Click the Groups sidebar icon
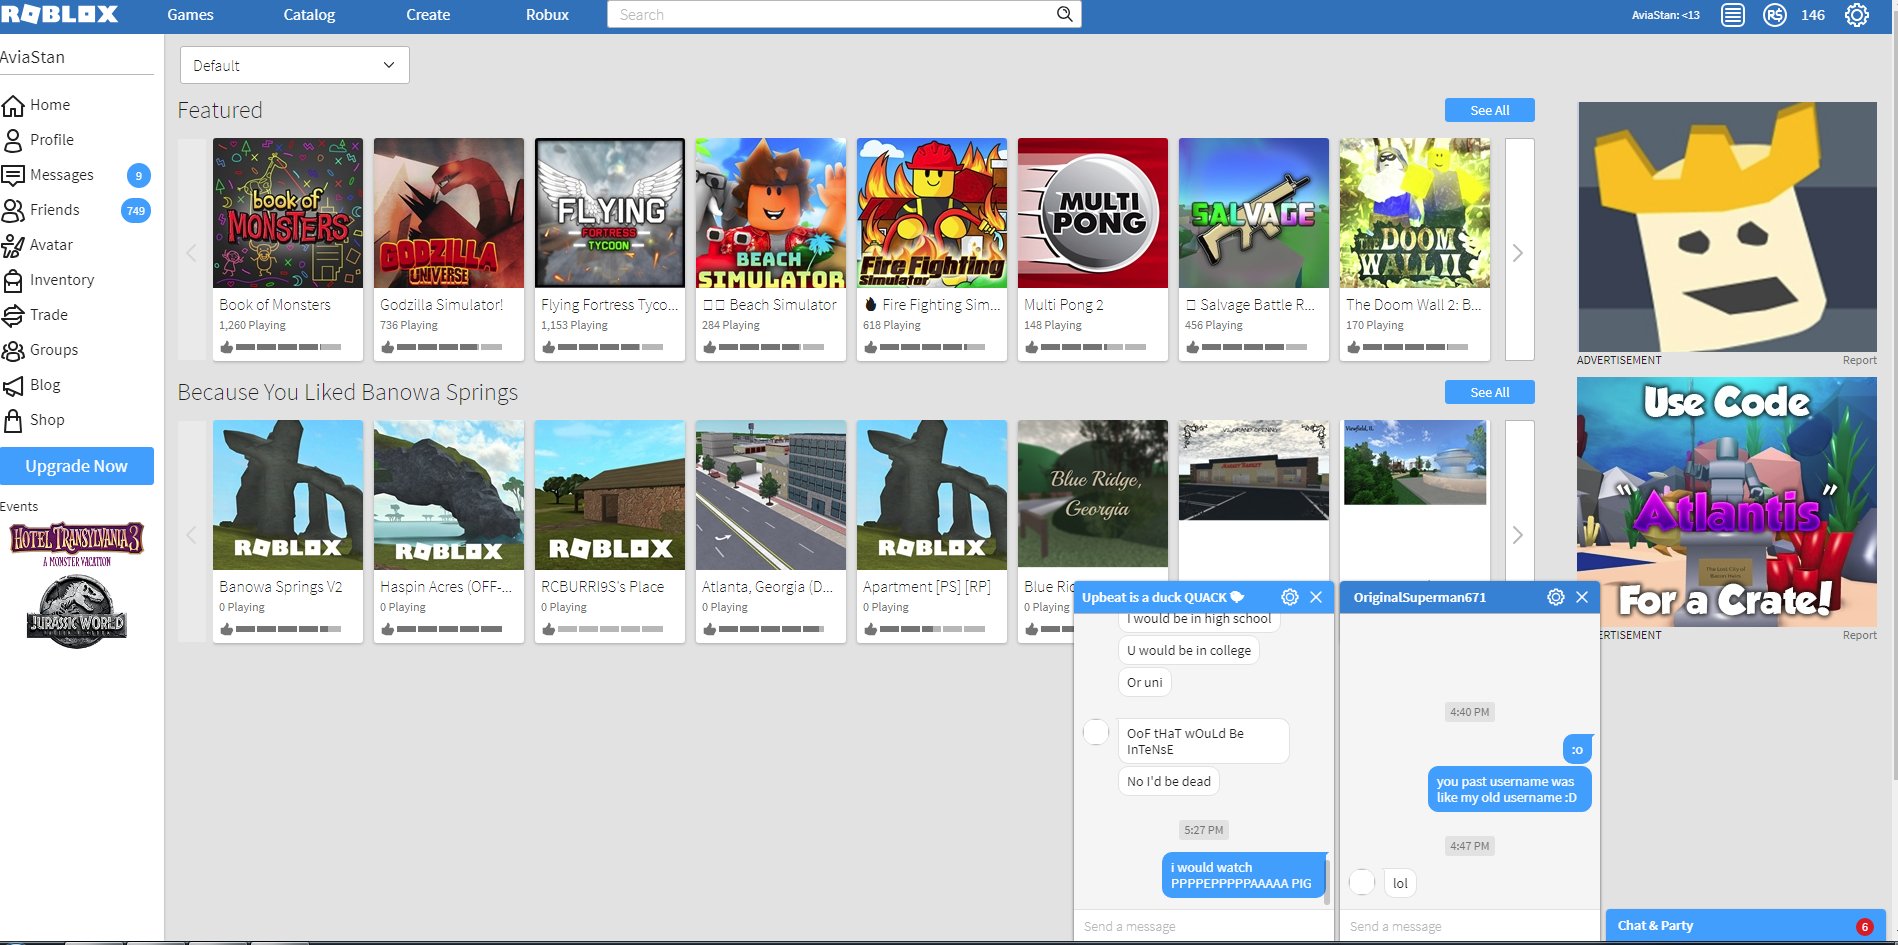1898x945 pixels. click(13, 350)
